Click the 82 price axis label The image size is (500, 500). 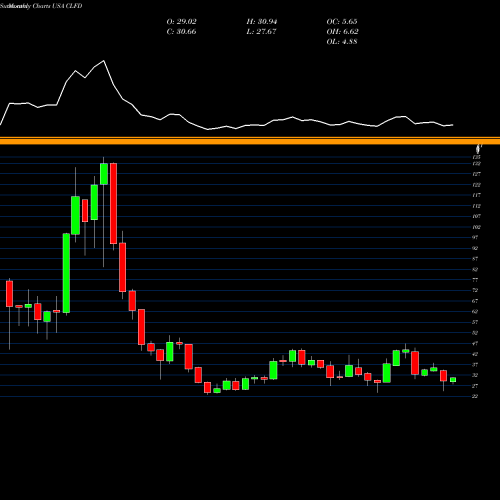(475, 269)
